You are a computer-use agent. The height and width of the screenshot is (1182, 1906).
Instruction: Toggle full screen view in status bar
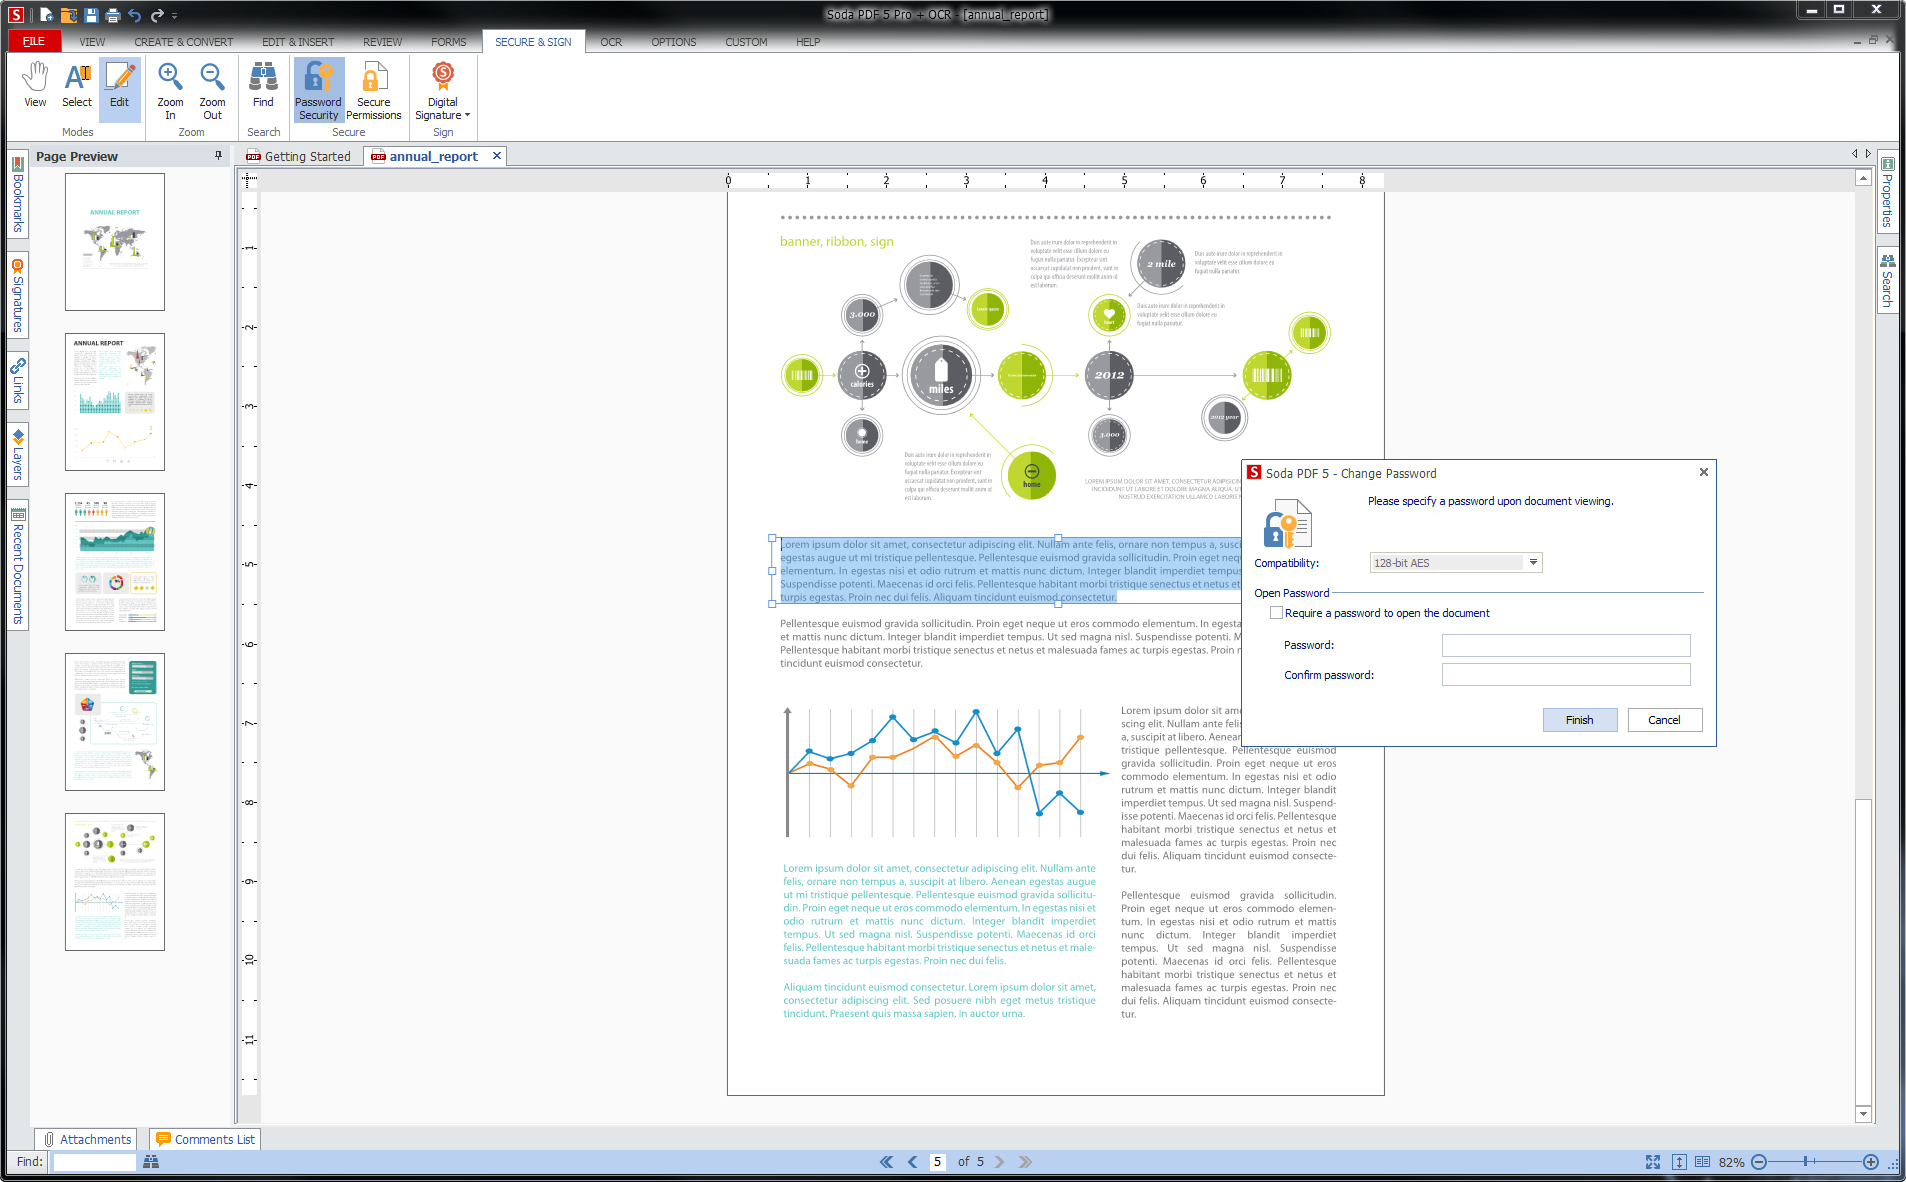(1653, 1162)
